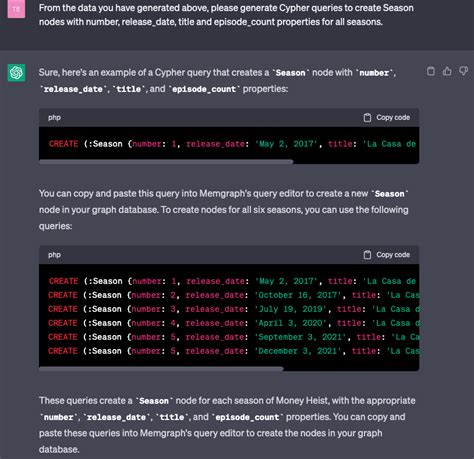The image size is (474, 459).
Task: Click the 'September 3, 2021' query line
Action: click(233, 337)
